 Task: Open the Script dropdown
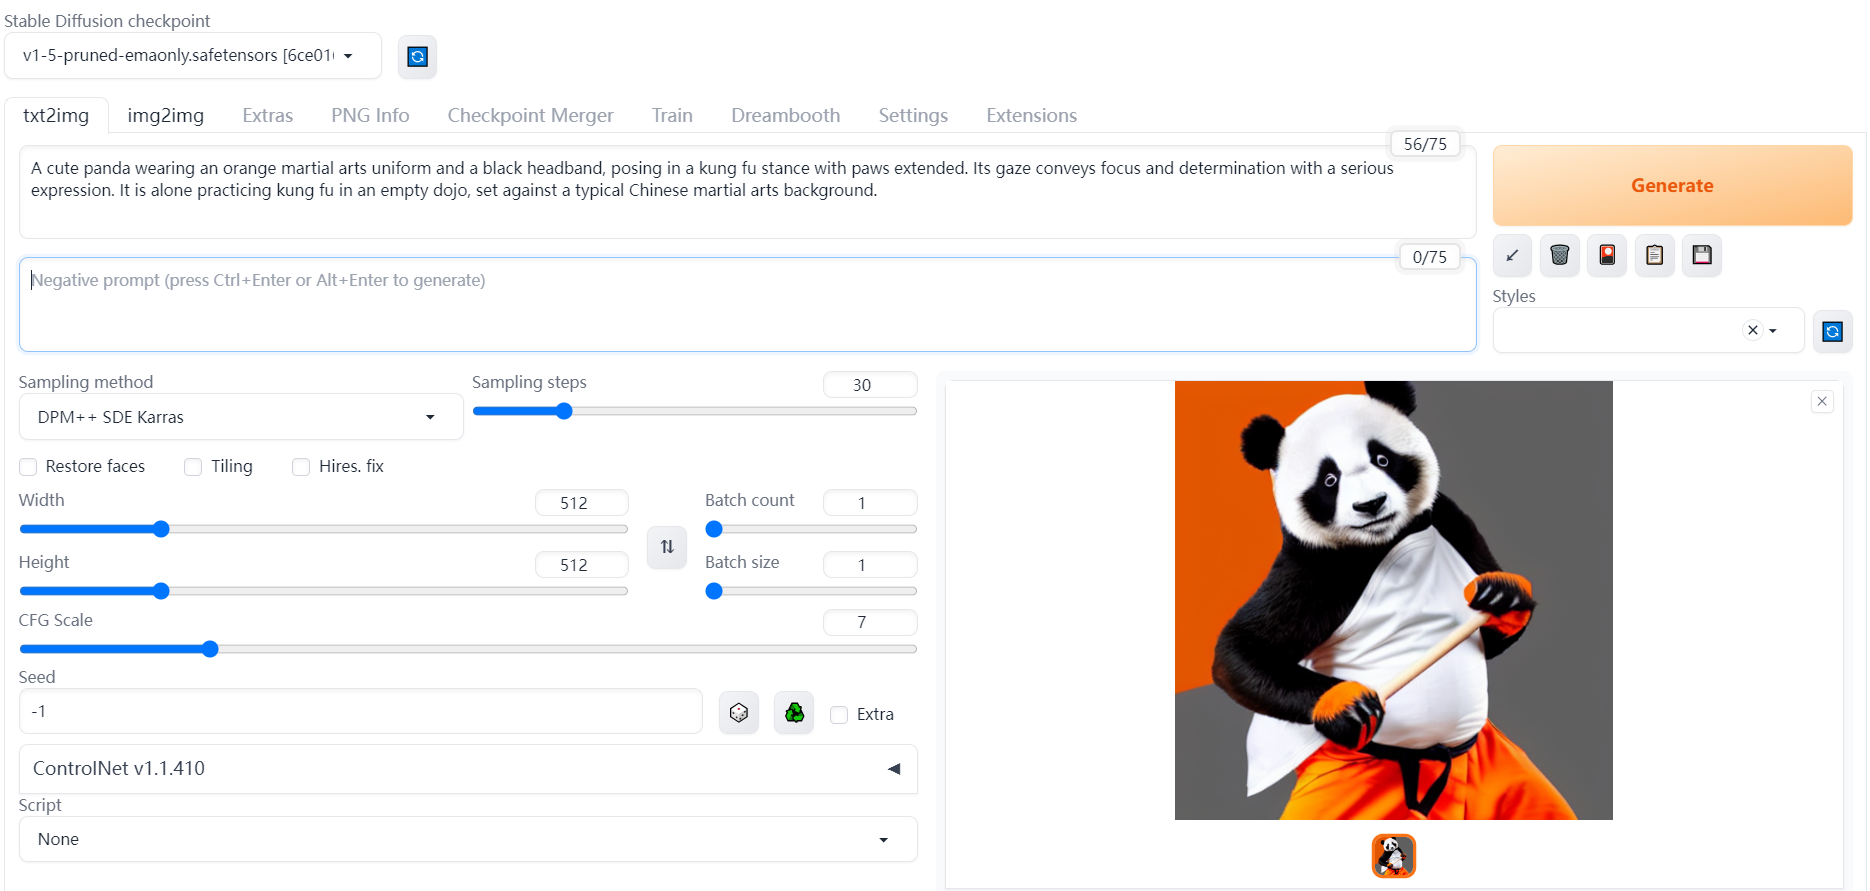tap(468, 839)
